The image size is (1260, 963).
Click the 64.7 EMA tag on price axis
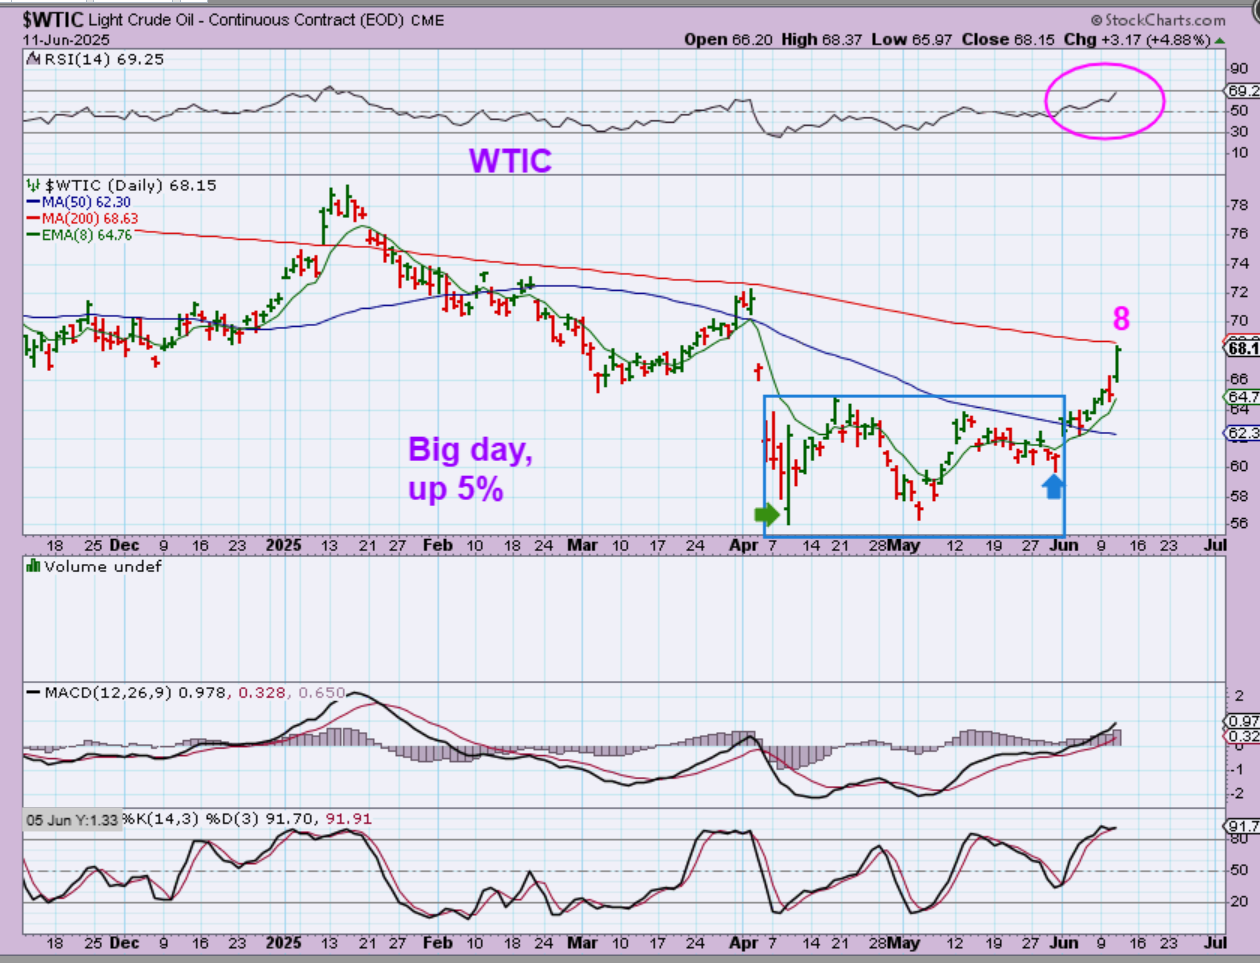(x=1243, y=398)
